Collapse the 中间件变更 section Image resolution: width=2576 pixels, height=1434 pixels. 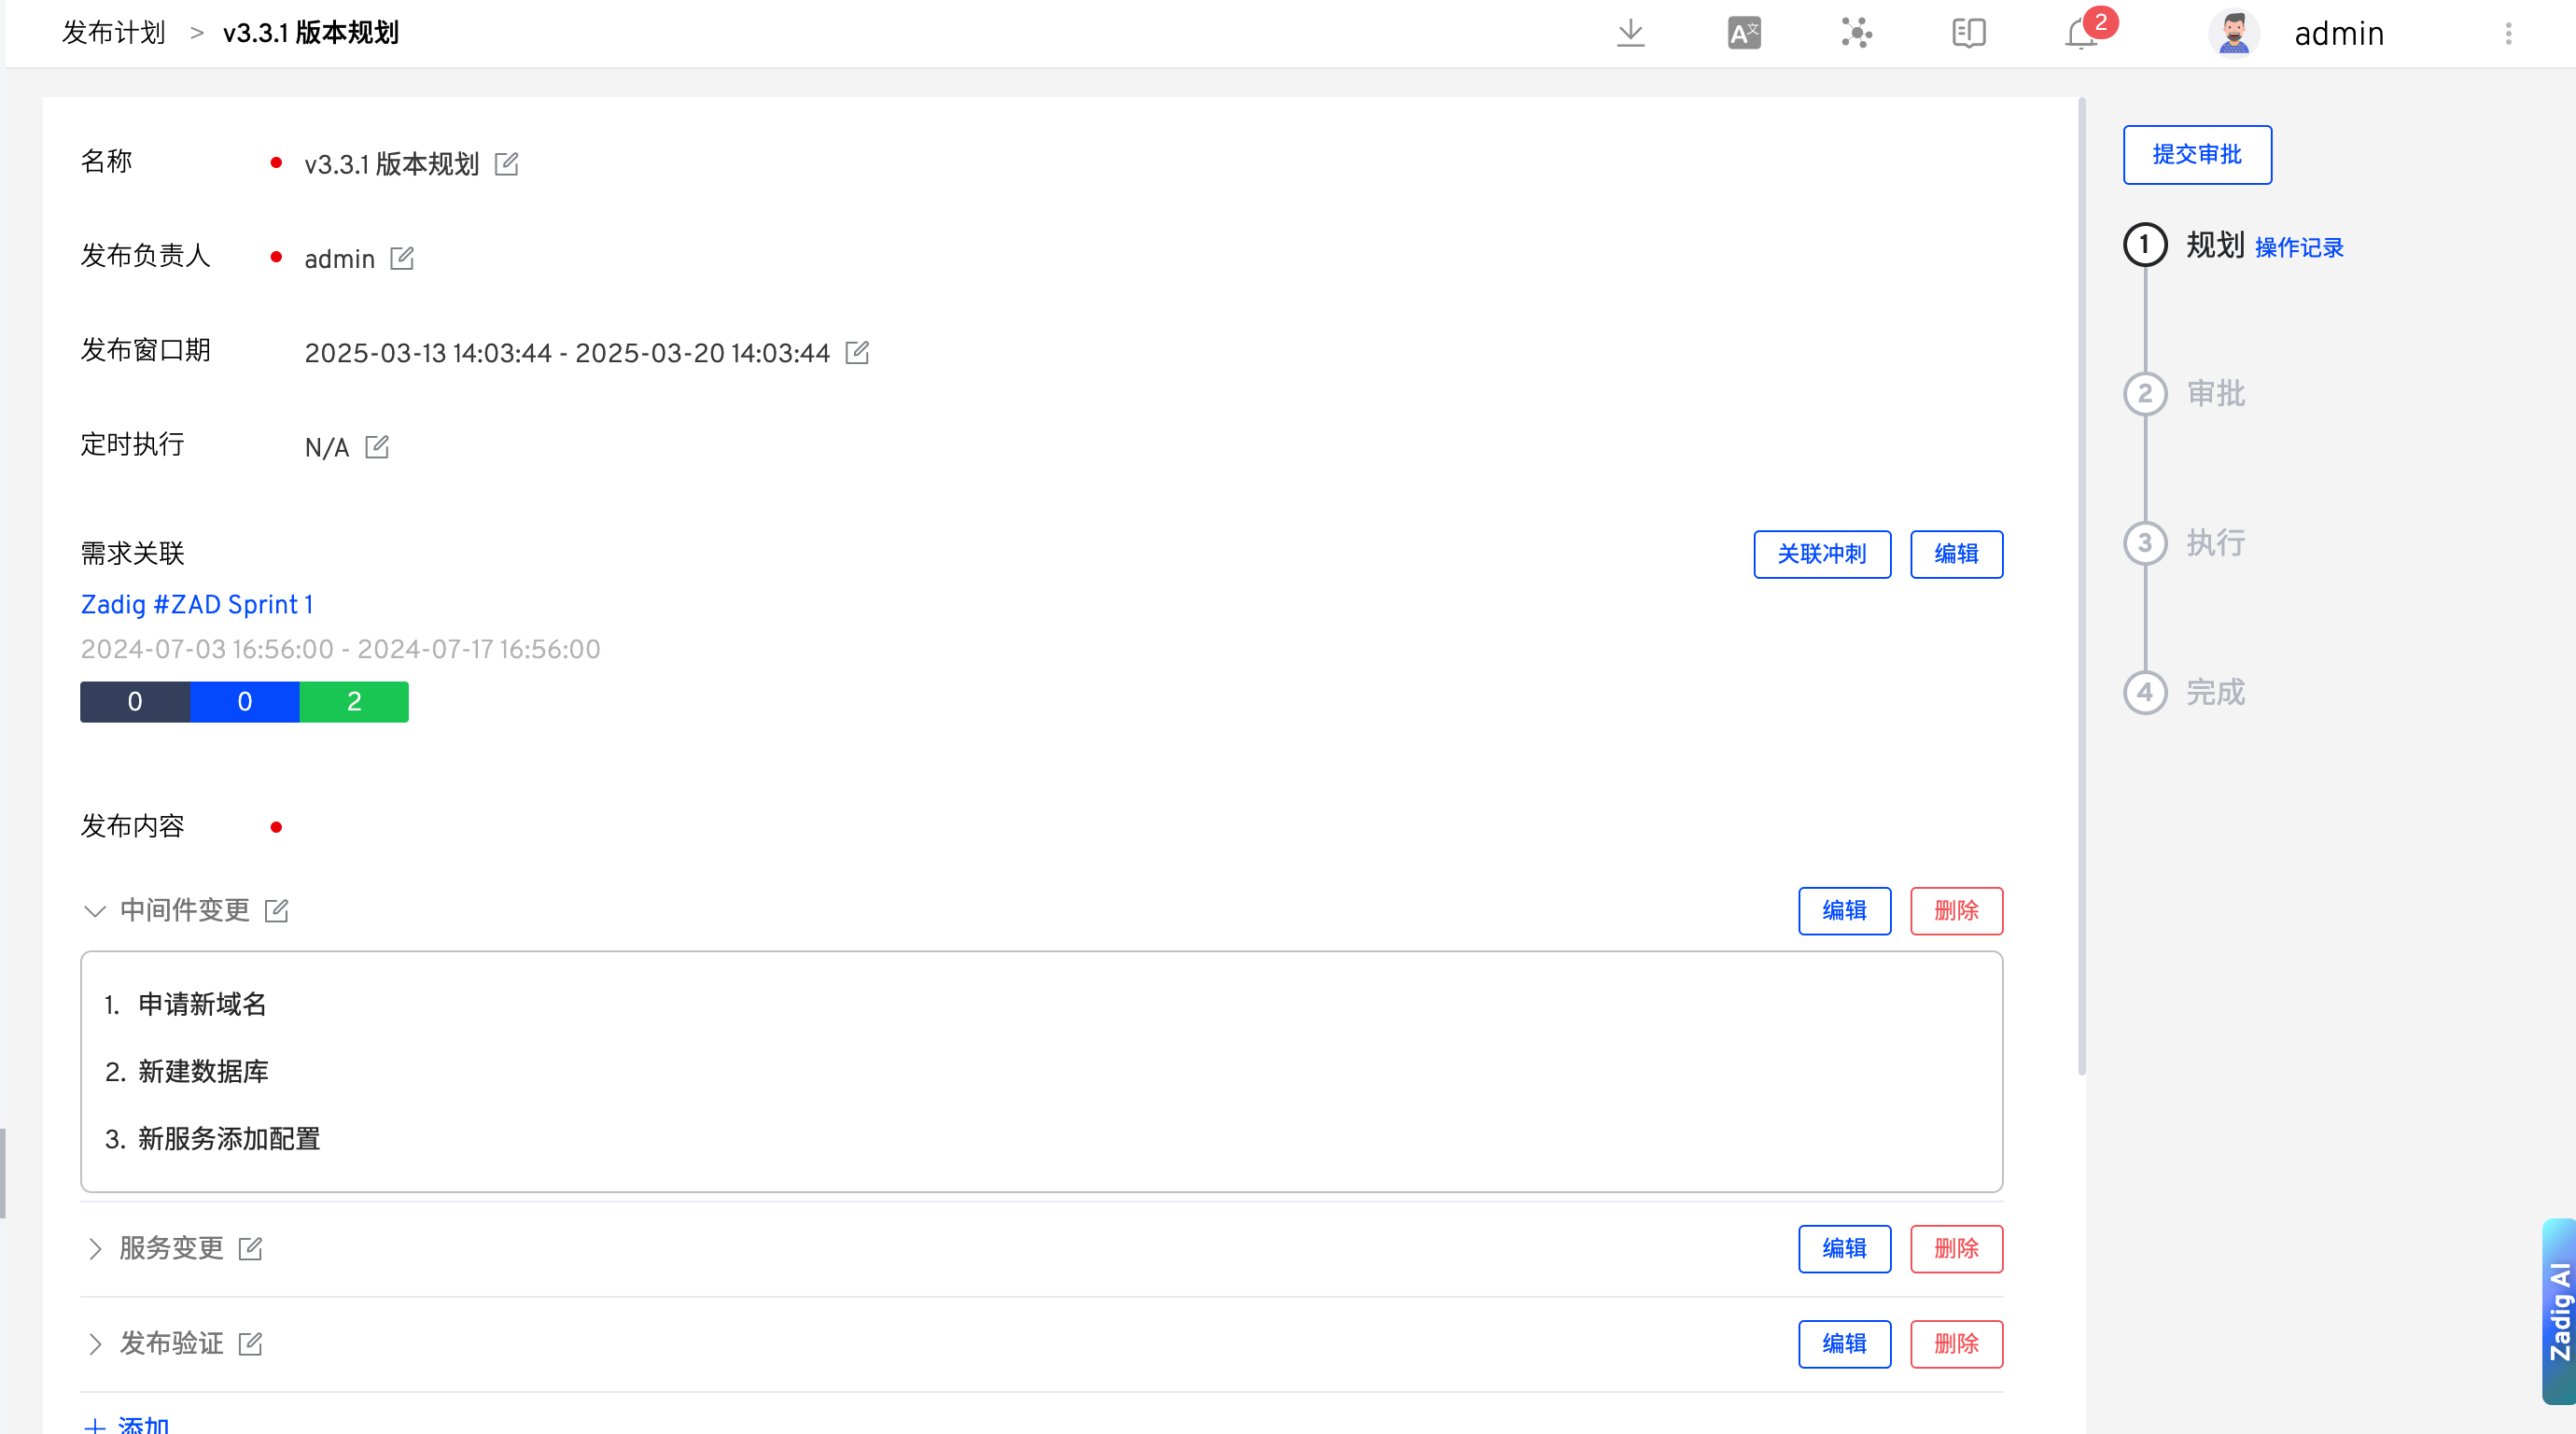tap(95, 910)
